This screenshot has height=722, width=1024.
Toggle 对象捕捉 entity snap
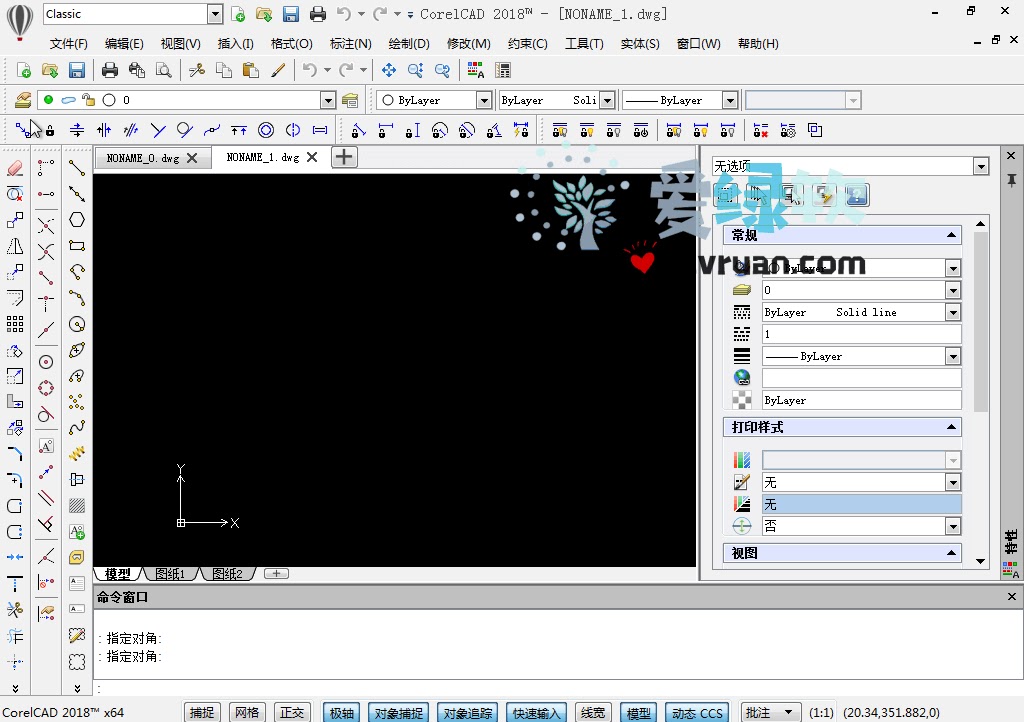398,713
